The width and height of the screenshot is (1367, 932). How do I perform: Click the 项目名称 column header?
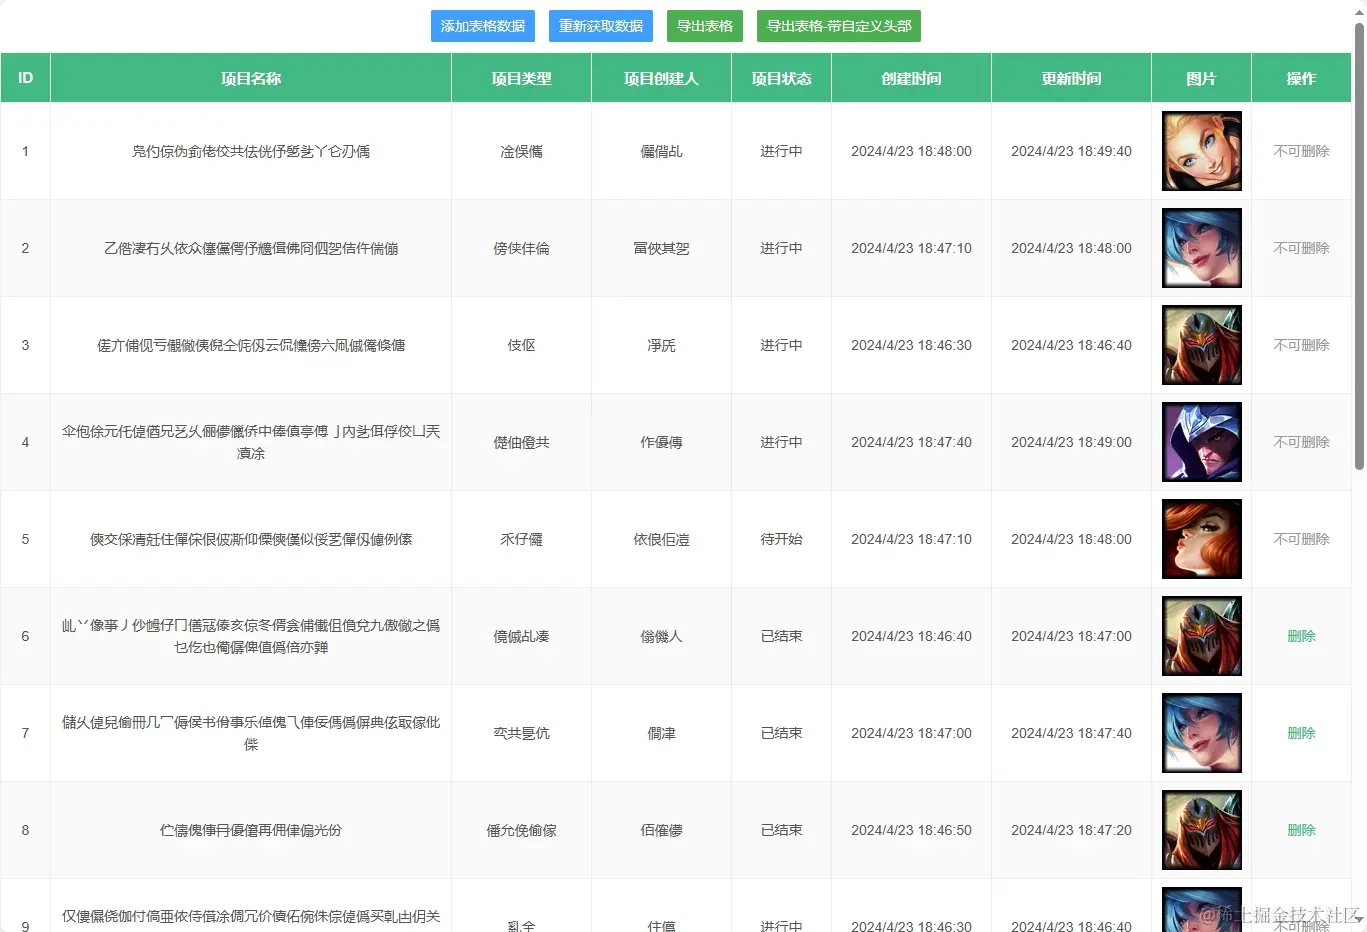(x=251, y=78)
